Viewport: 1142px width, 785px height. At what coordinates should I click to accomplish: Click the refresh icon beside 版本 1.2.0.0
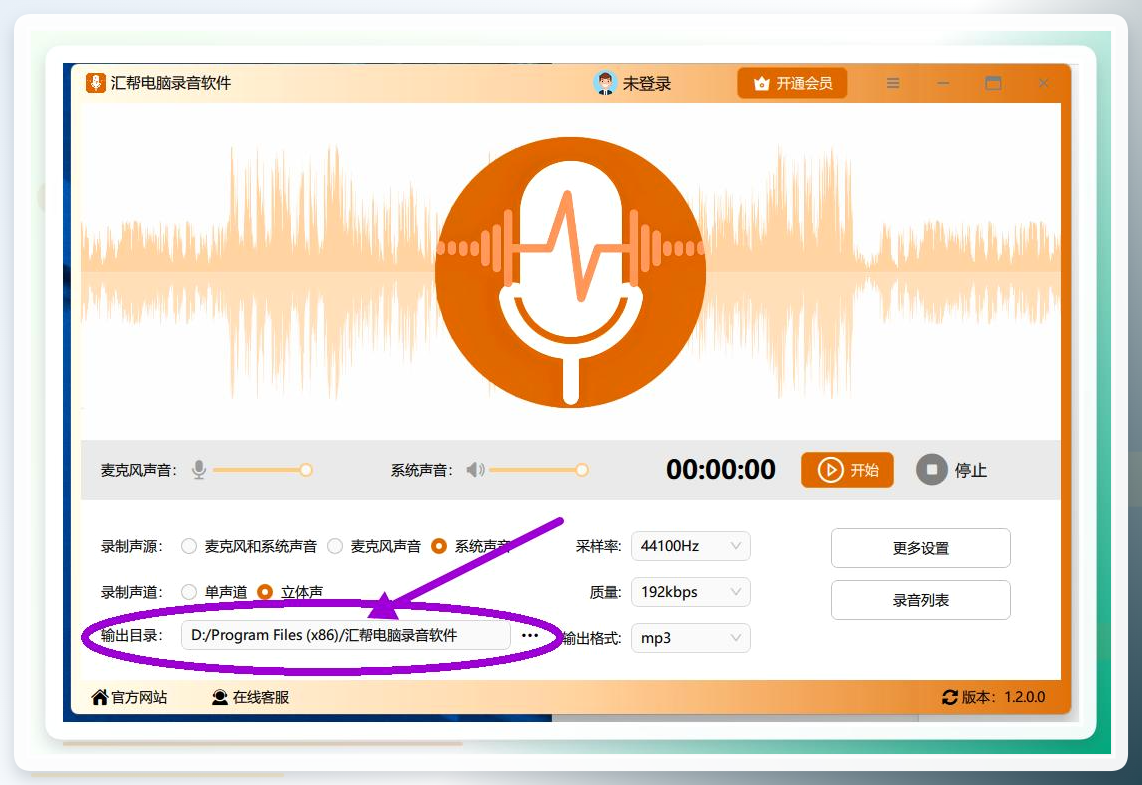(x=950, y=697)
